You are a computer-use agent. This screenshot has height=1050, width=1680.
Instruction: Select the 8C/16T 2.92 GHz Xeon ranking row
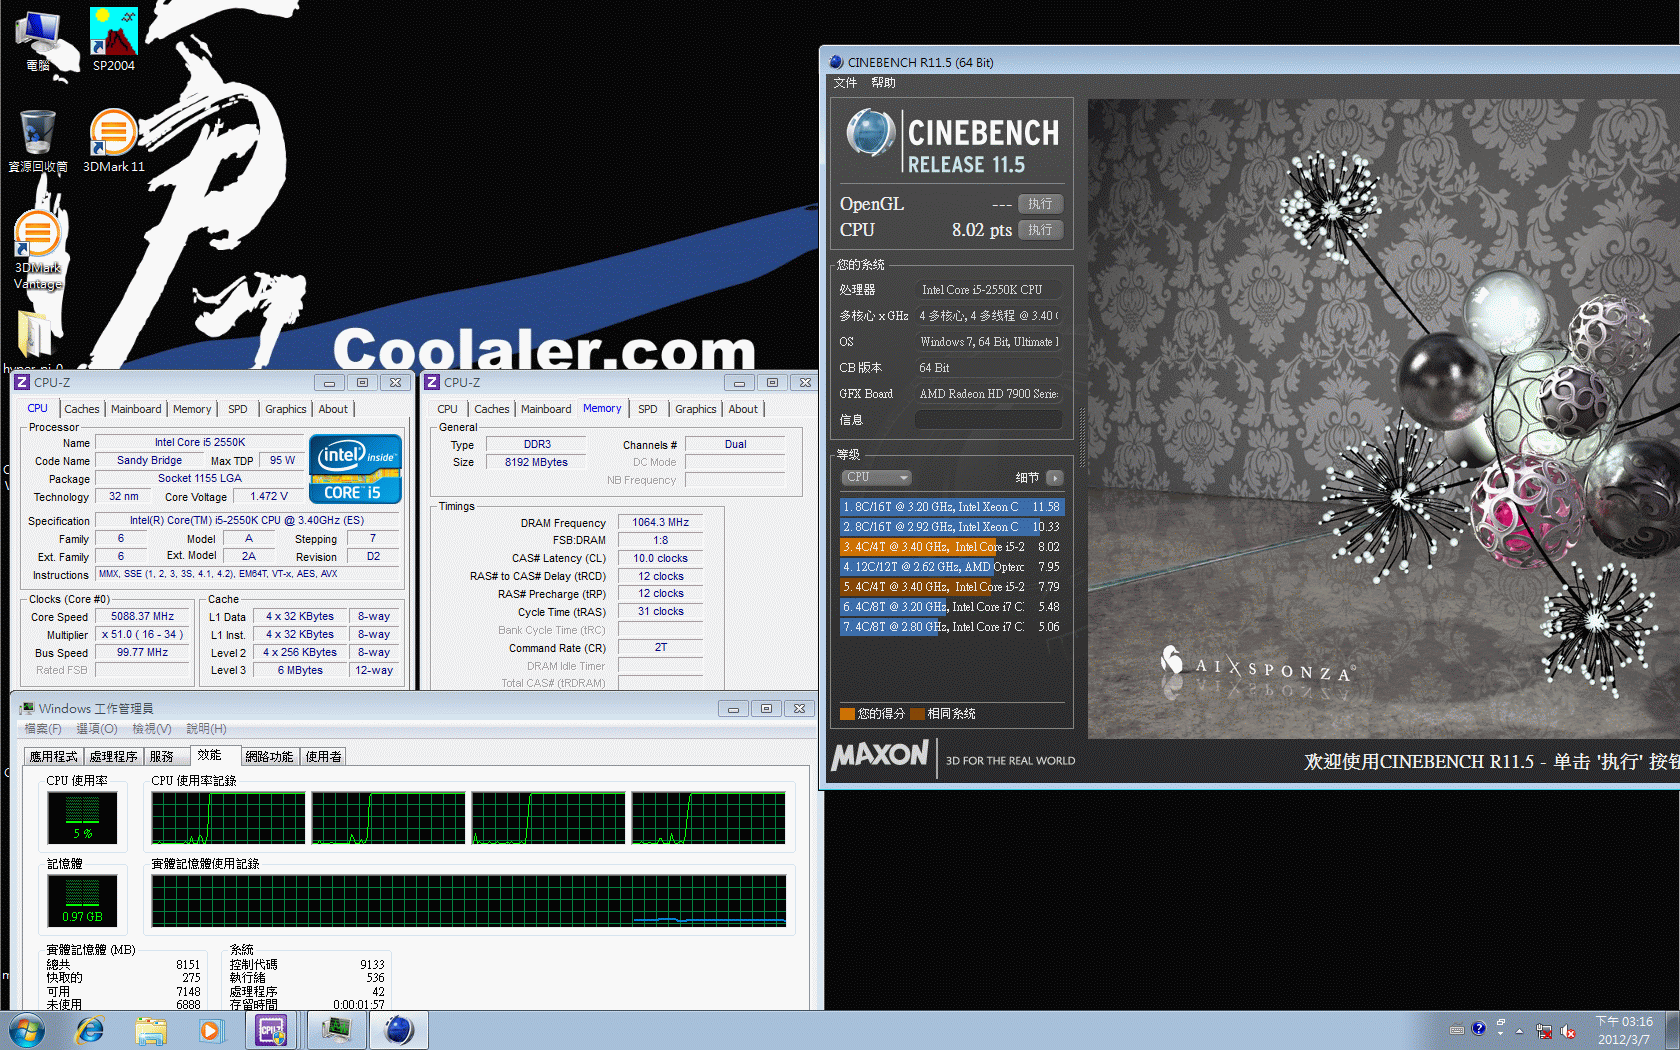(952, 527)
